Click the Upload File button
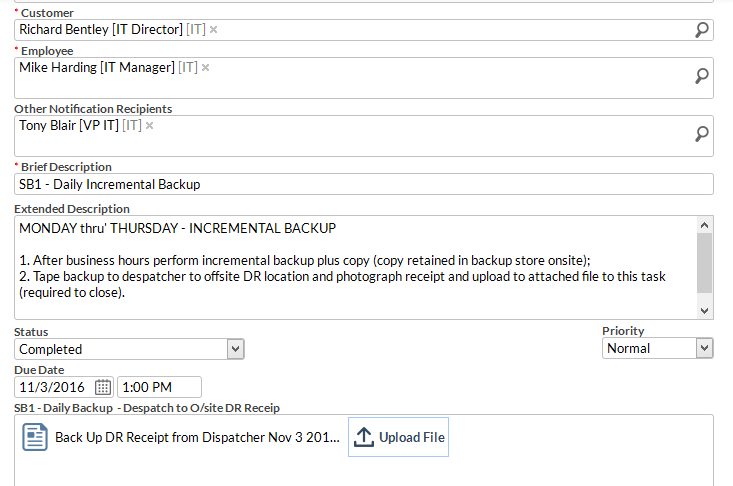Image resolution: width=733 pixels, height=486 pixels. [x=398, y=437]
